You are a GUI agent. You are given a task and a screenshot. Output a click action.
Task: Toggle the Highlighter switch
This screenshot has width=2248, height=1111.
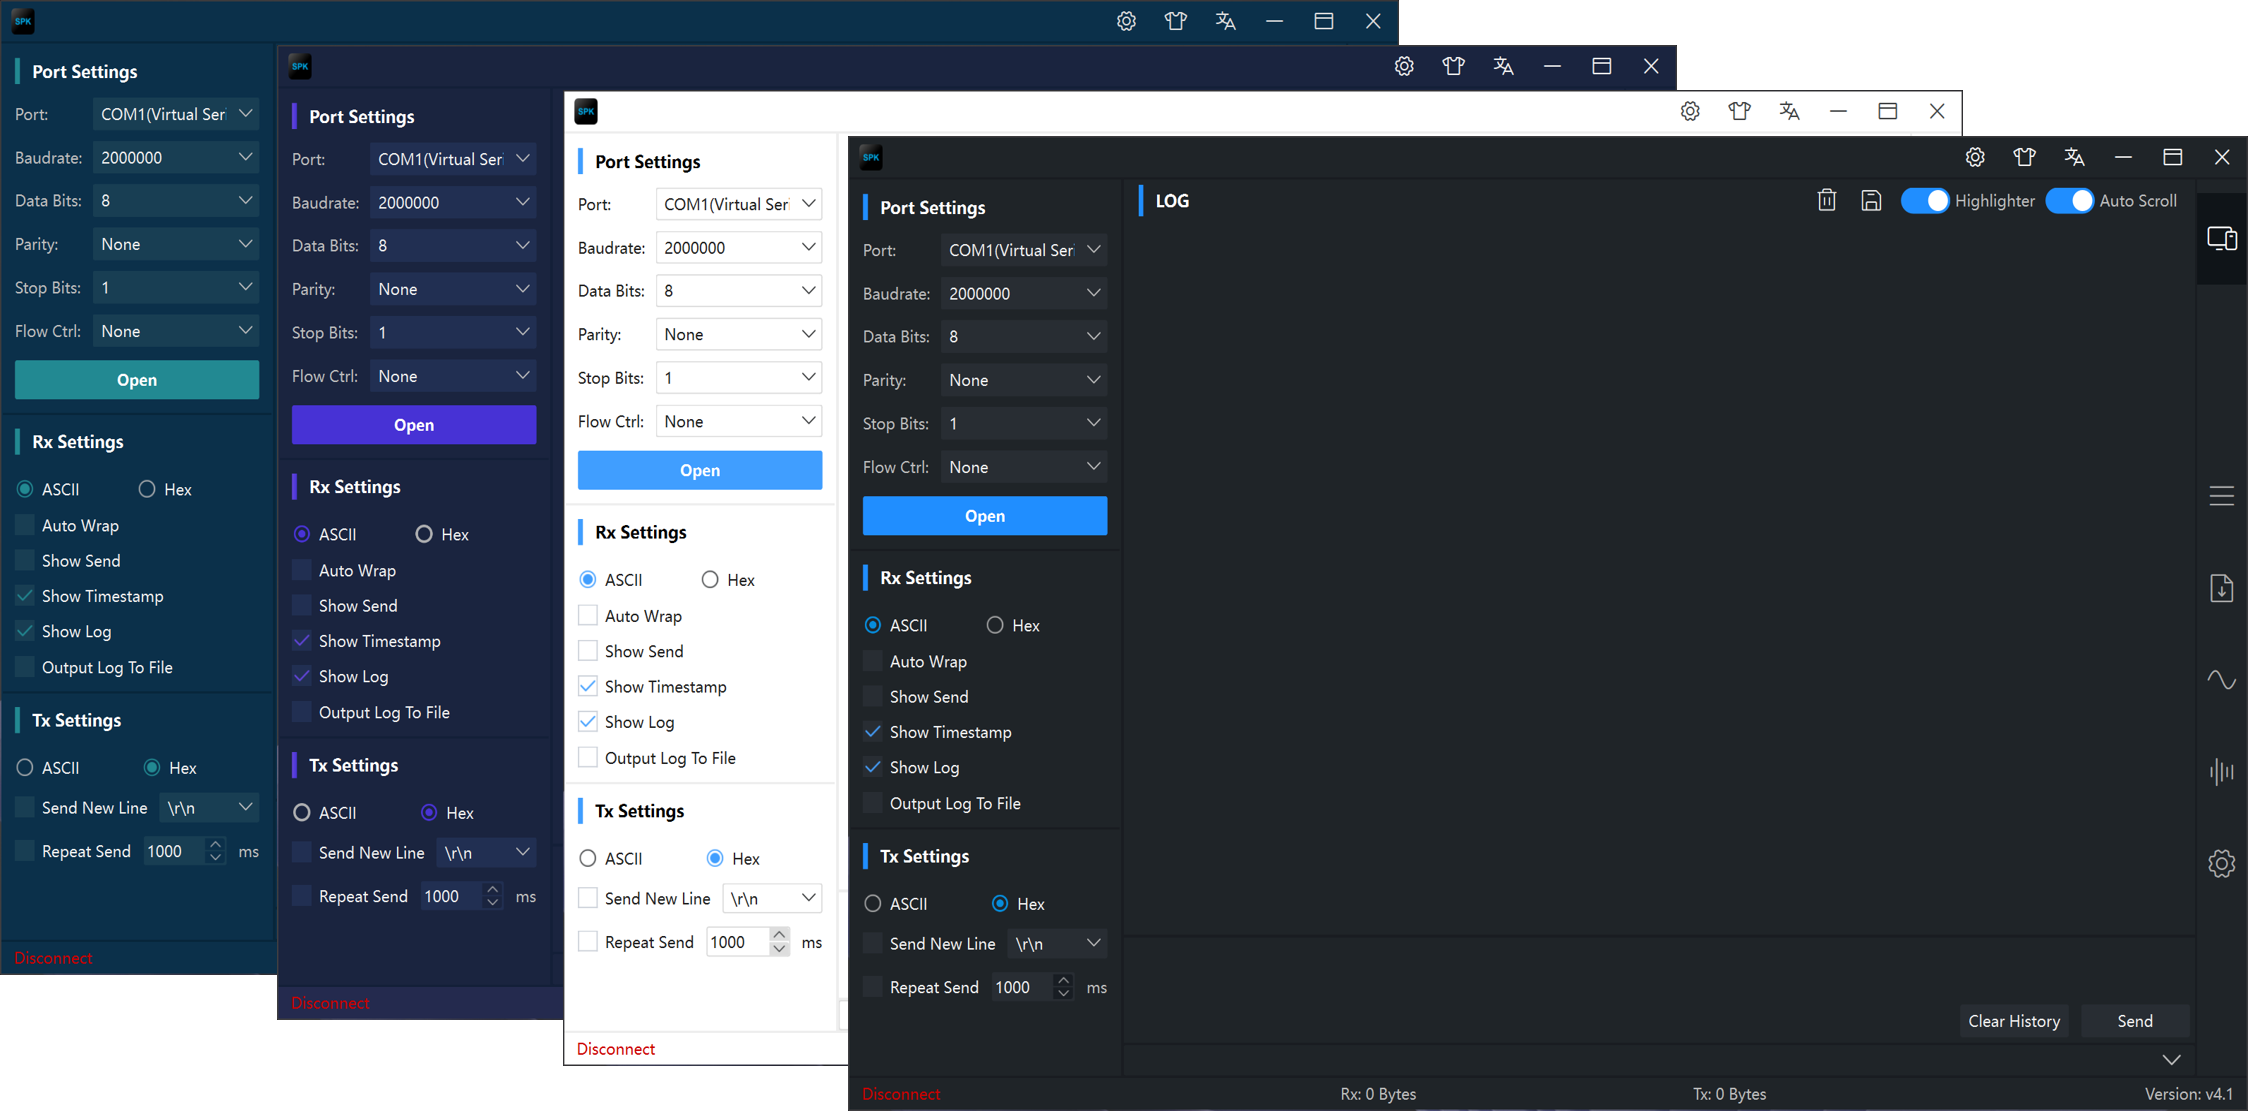click(x=1924, y=200)
